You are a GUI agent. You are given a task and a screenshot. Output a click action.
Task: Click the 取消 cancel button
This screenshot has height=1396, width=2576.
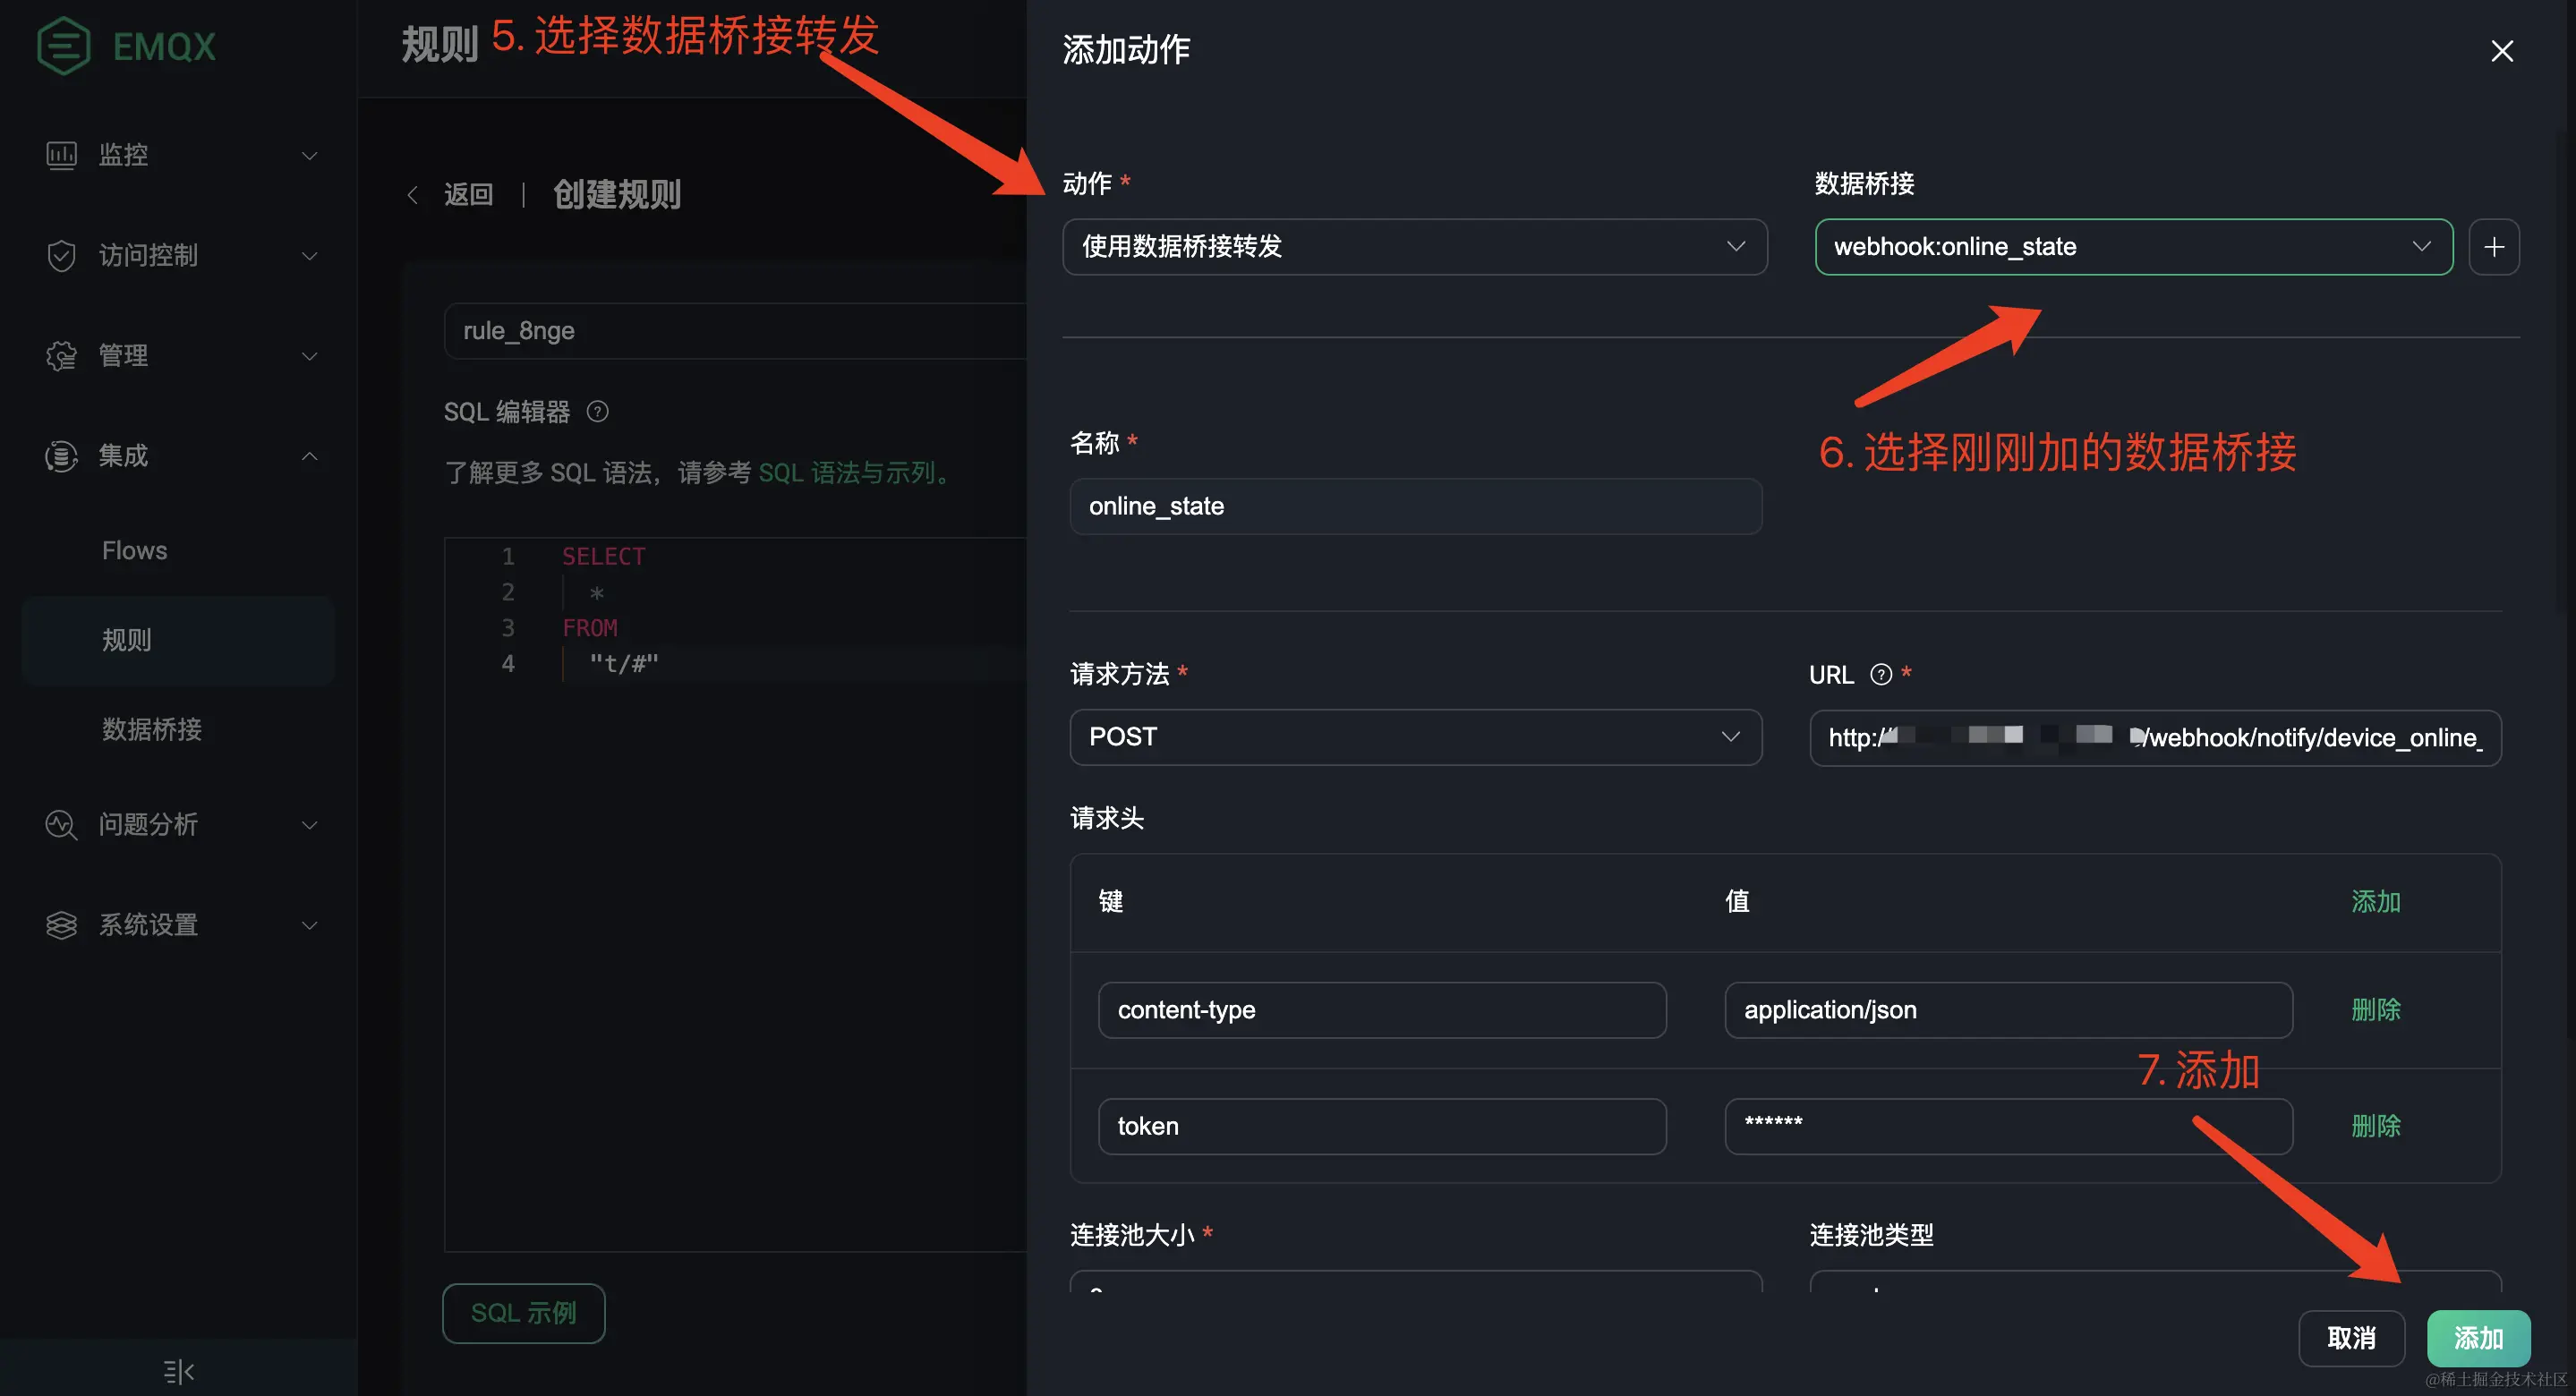coord(2351,1338)
